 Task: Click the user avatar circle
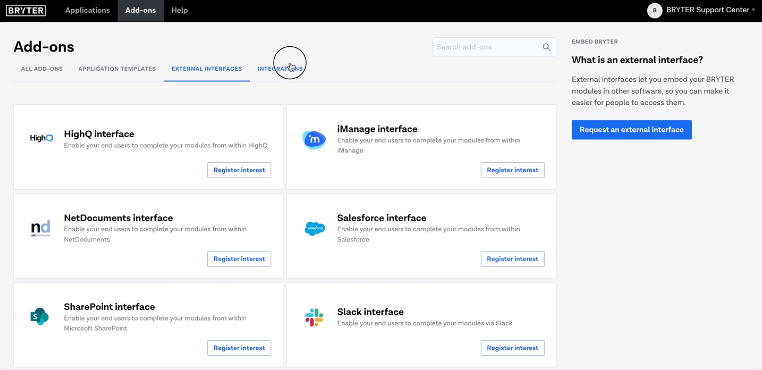(x=655, y=10)
